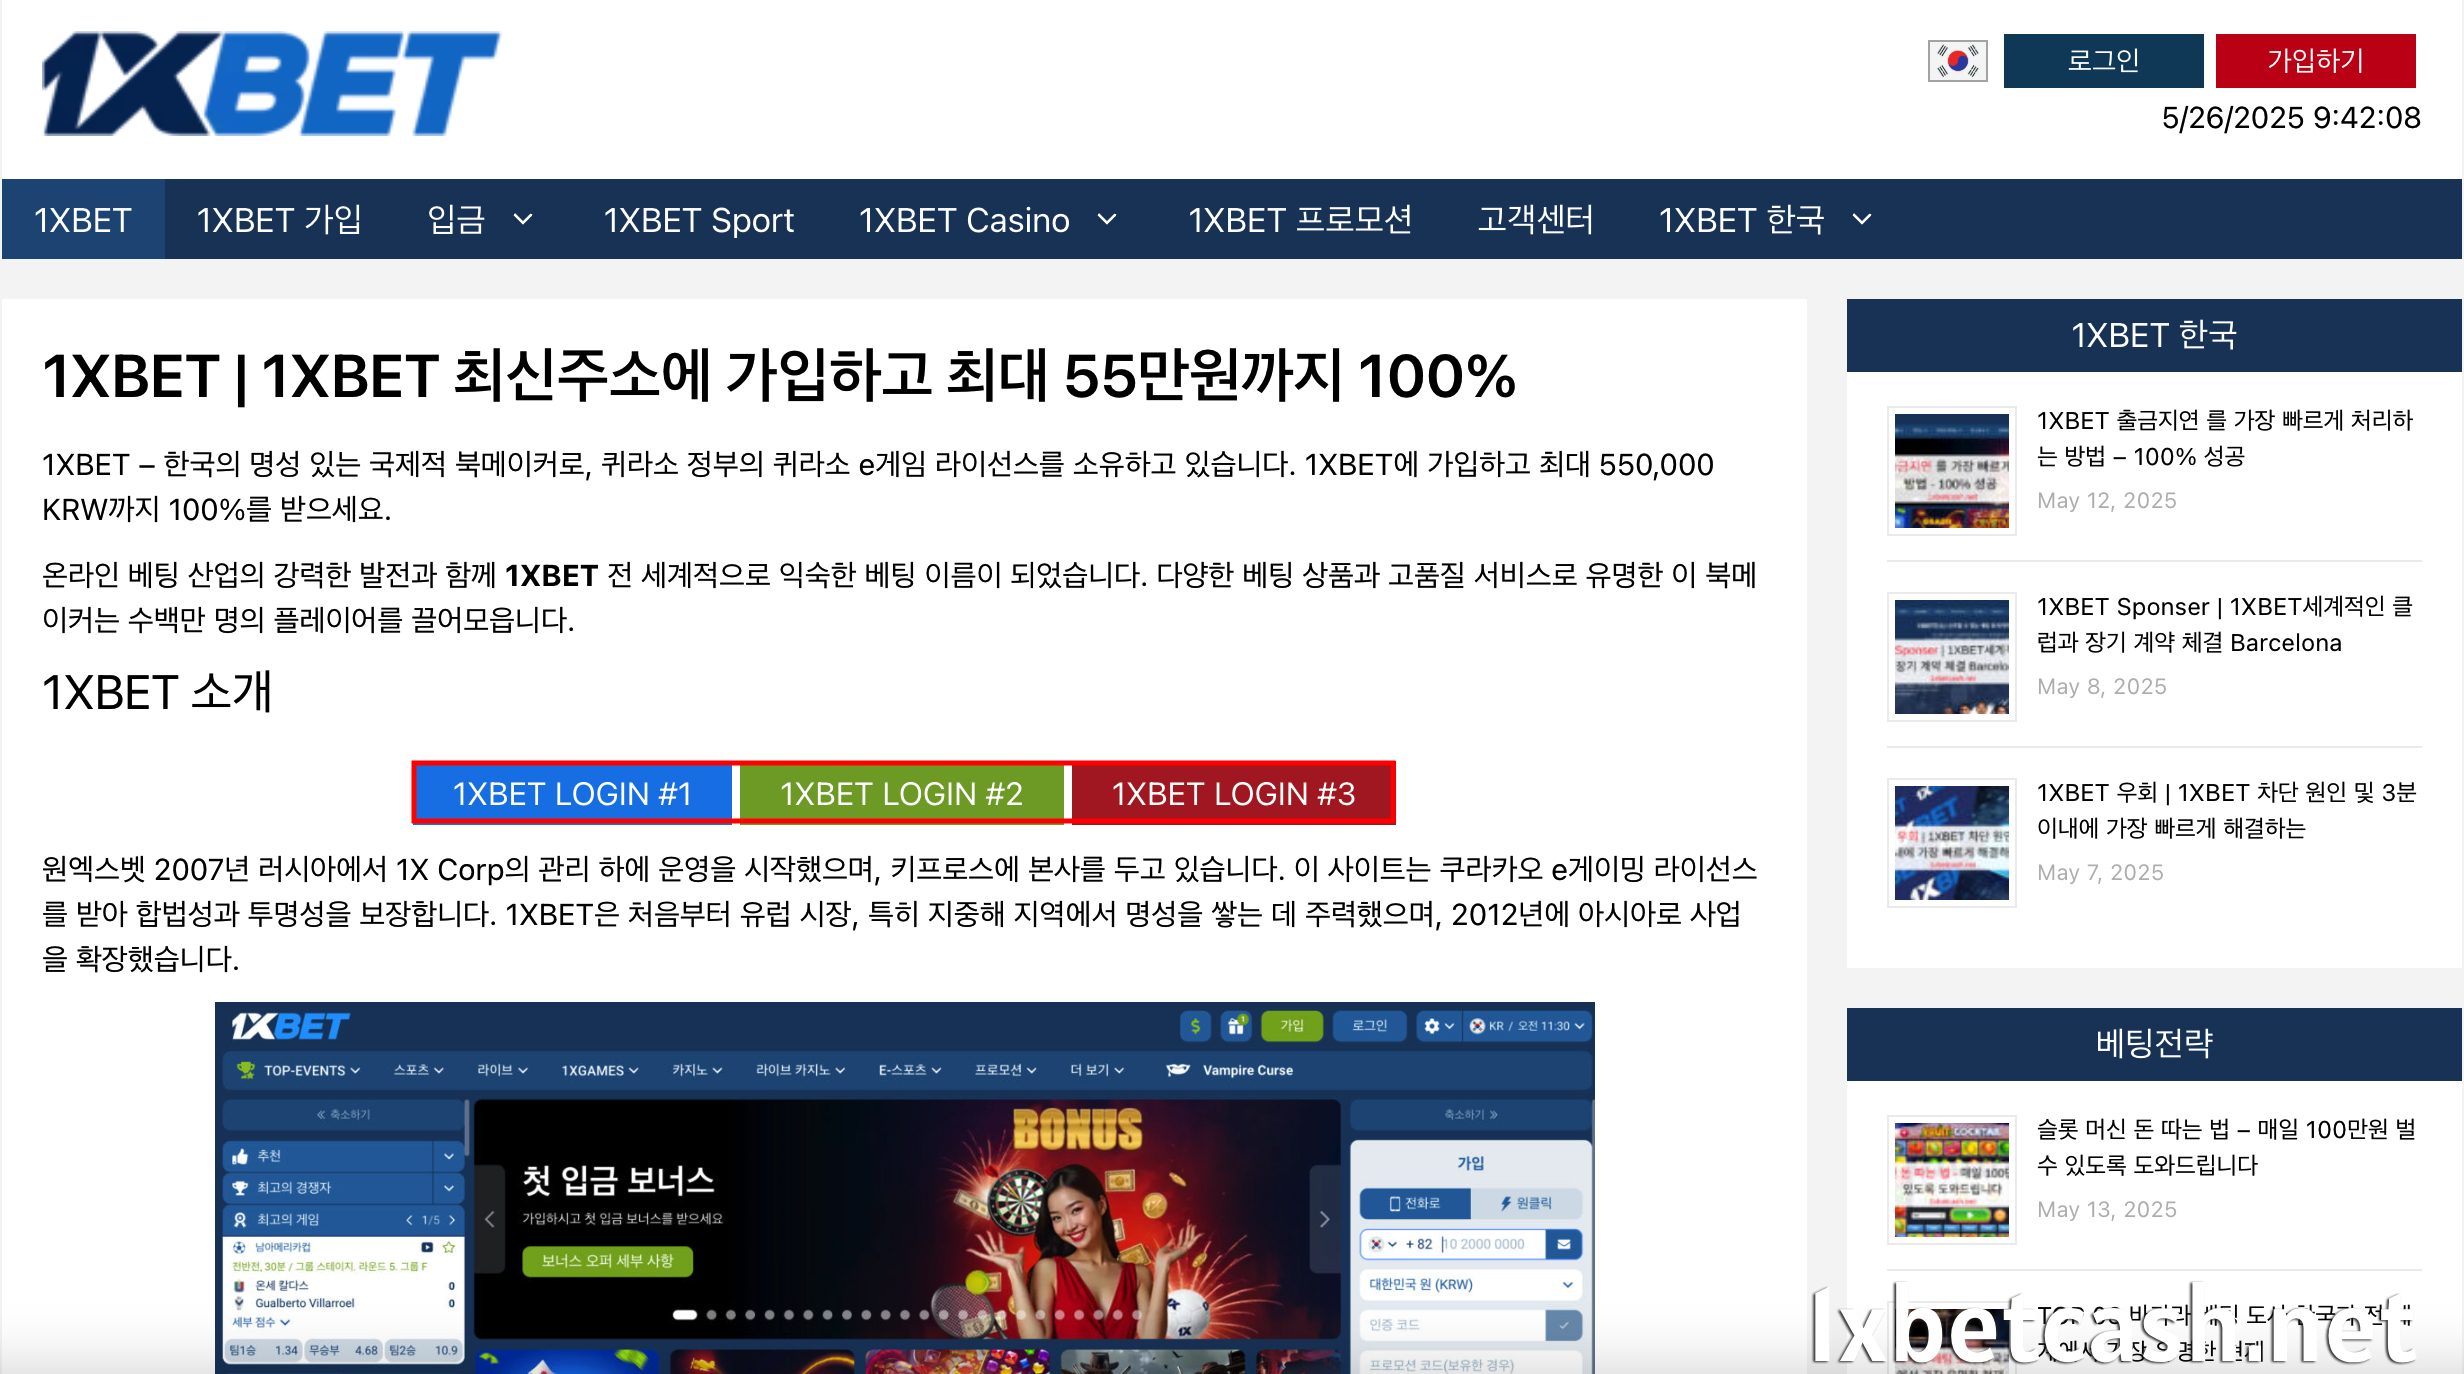Click the bold 1XBET text in paragraph
2464x1374 pixels.
click(552, 575)
